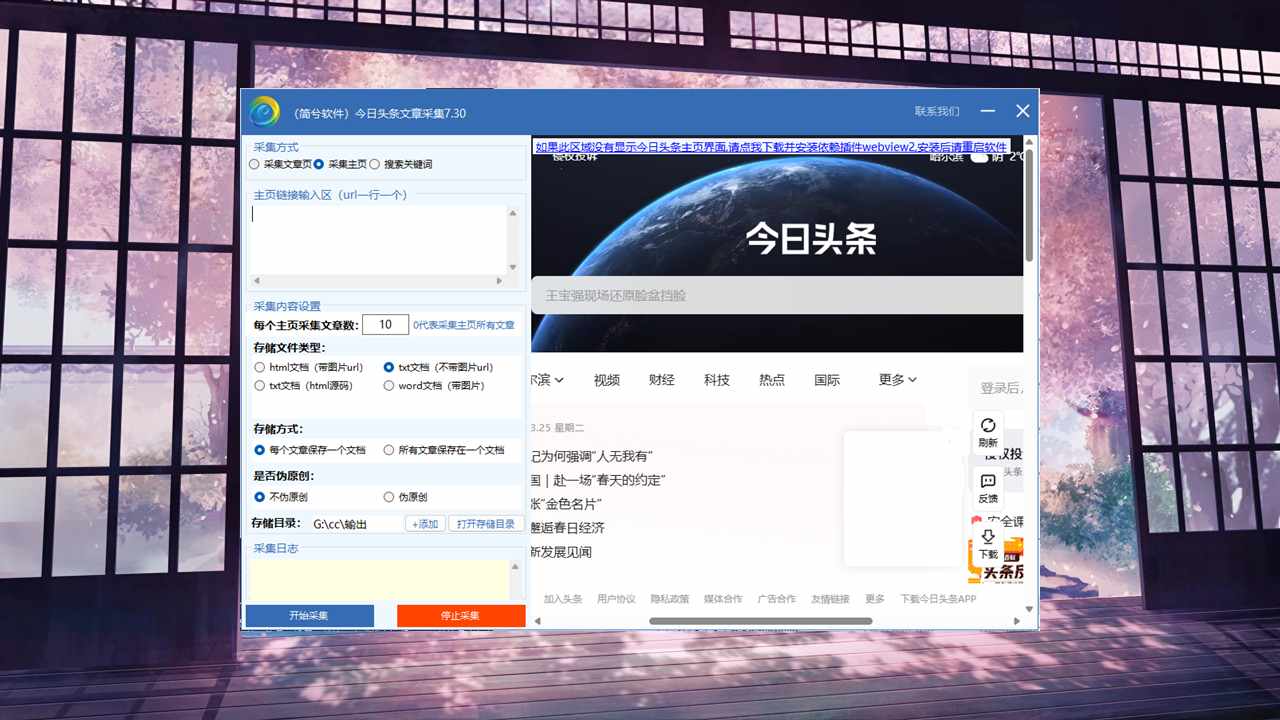Open the city dropdown chevron in nav bar
1280x720 pixels.
pos(559,380)
